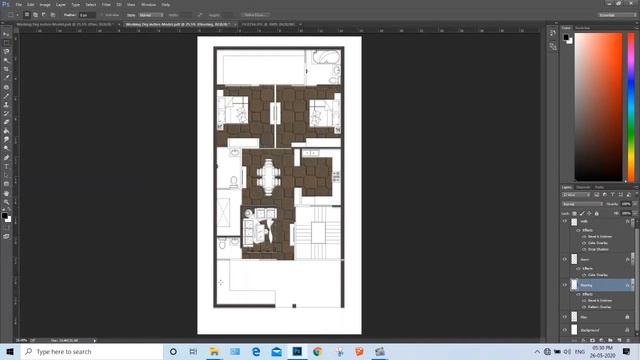Hide the walls layer

[x=565, y=221]
